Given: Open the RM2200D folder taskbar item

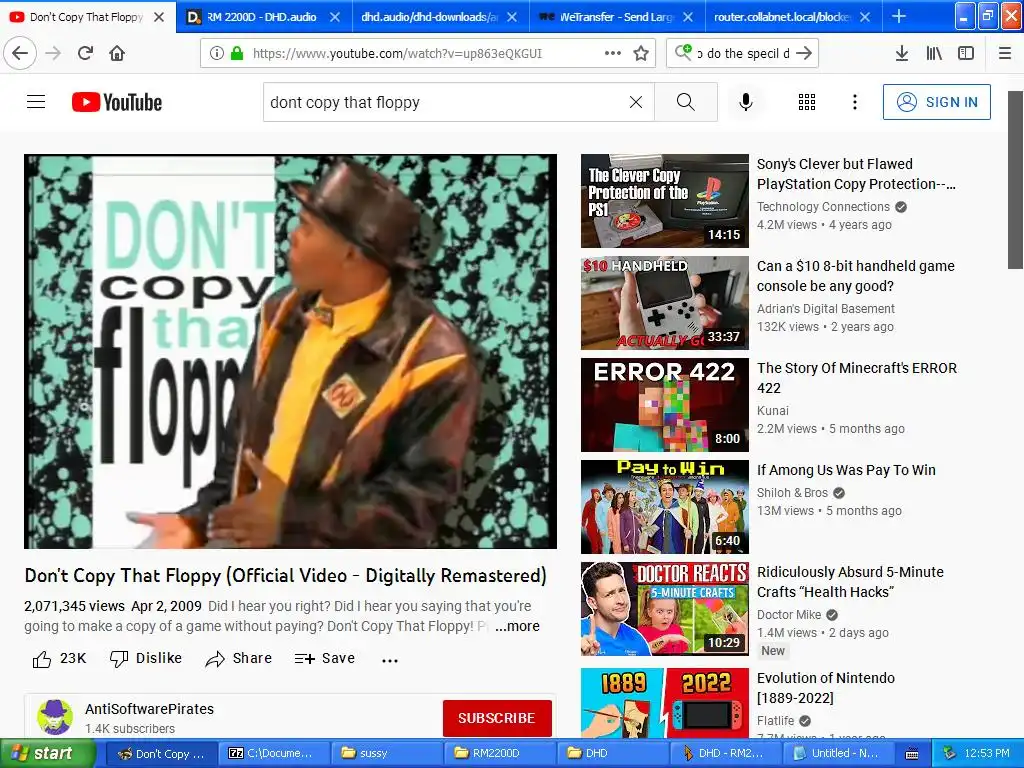Looking at the screenshot, I should pos(500,754).
